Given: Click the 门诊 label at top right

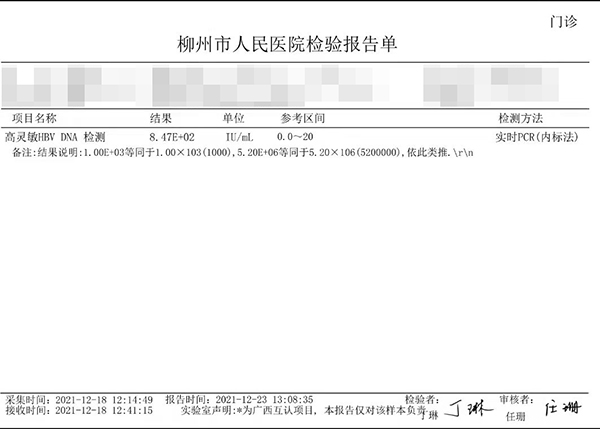Looking at the screenshot, I should click(x=563, y=21).
